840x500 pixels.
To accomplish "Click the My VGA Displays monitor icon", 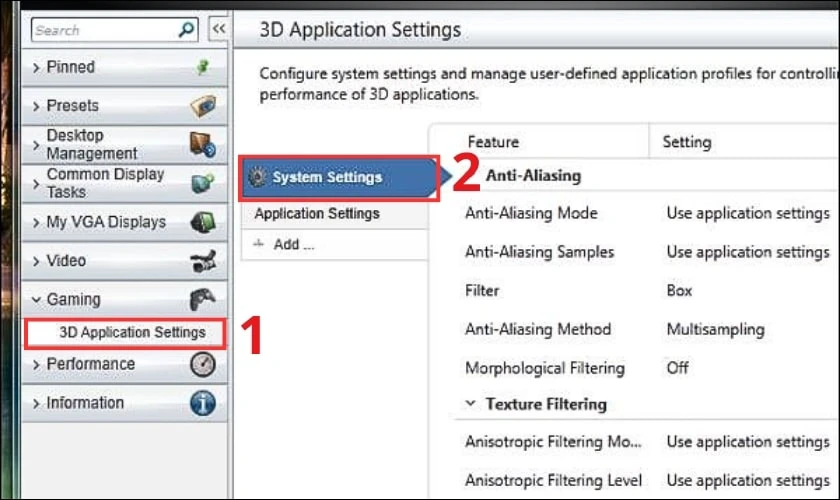I will 203,222.
